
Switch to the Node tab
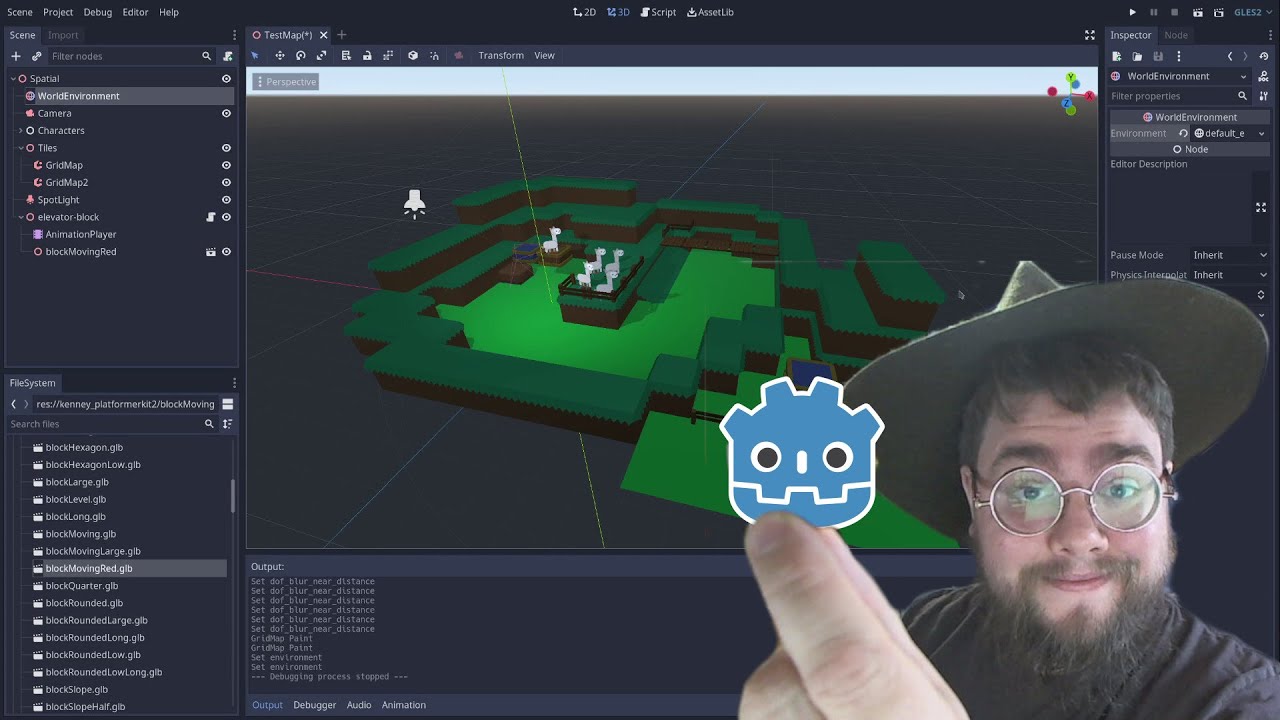click(x=1176, y=35)
